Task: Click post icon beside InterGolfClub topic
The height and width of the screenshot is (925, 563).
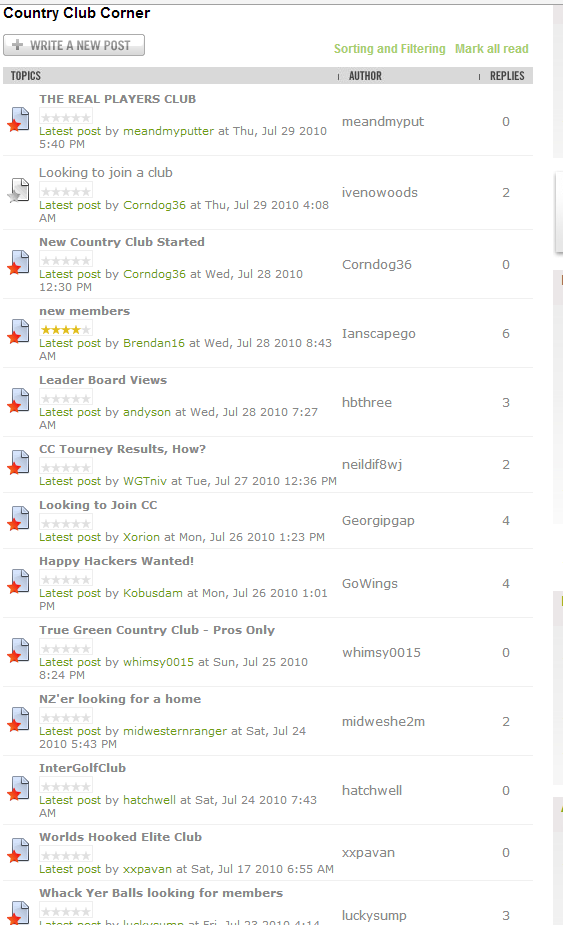Action: pos(18,789)
